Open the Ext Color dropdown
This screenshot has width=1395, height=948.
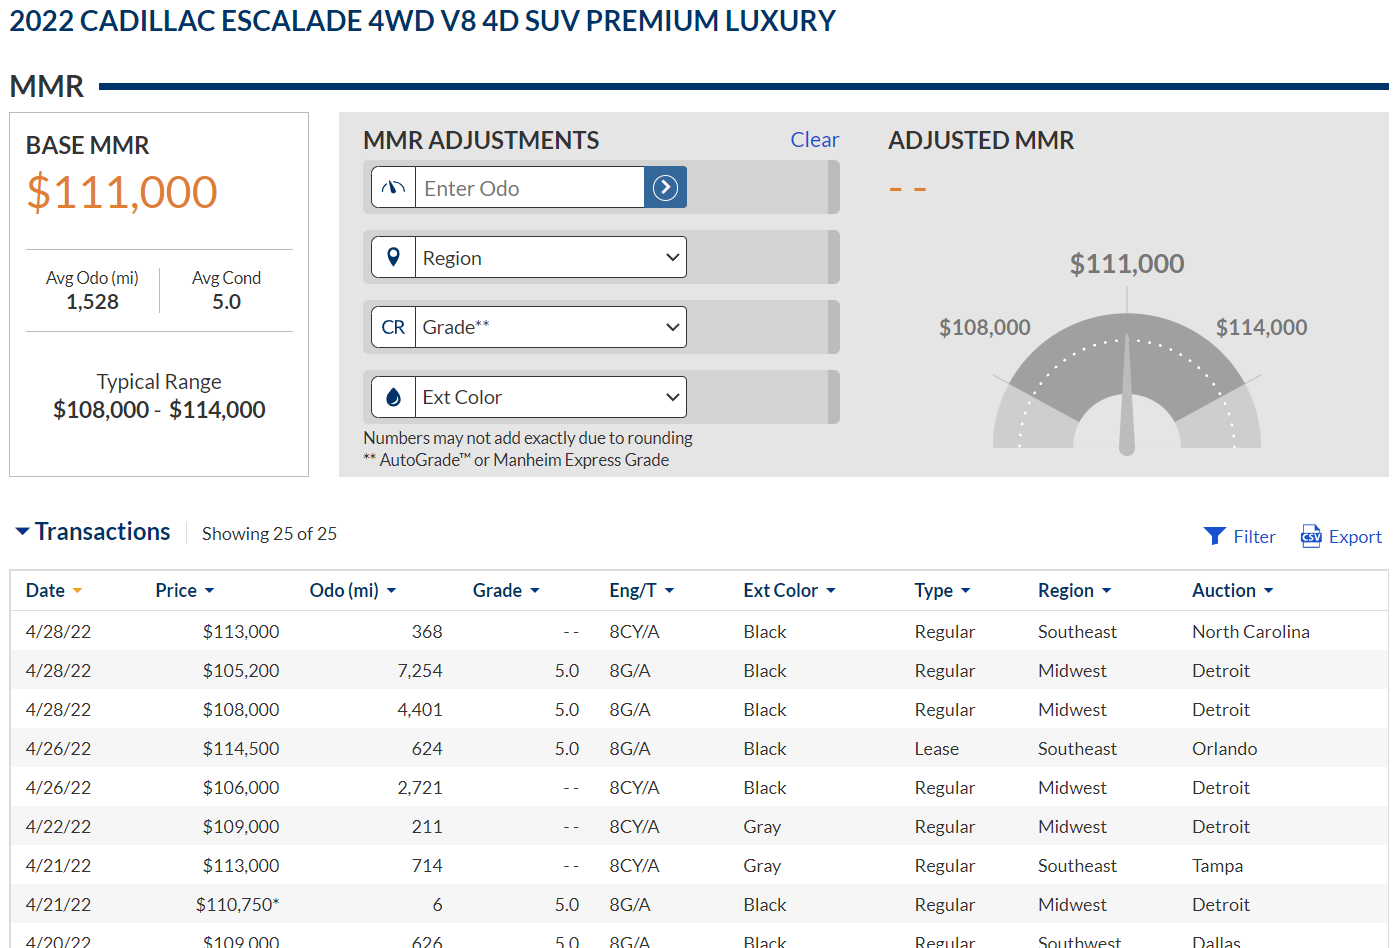(x=550, y=397)
